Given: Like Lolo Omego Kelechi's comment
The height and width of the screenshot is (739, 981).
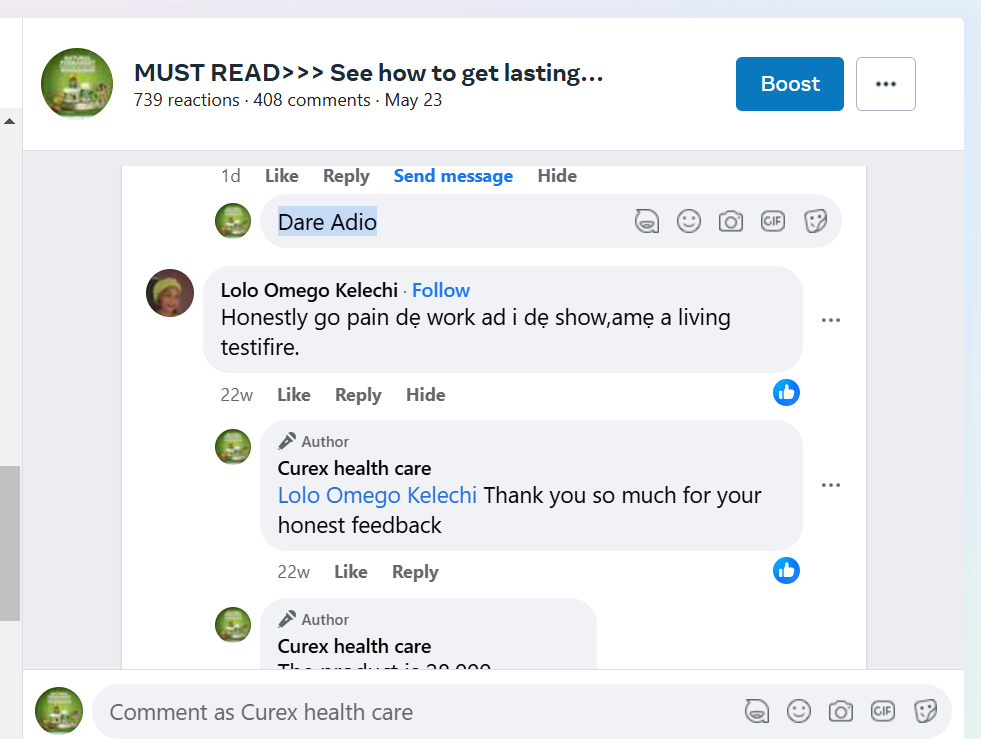Looking at the screenshot, I should [294, 395].
